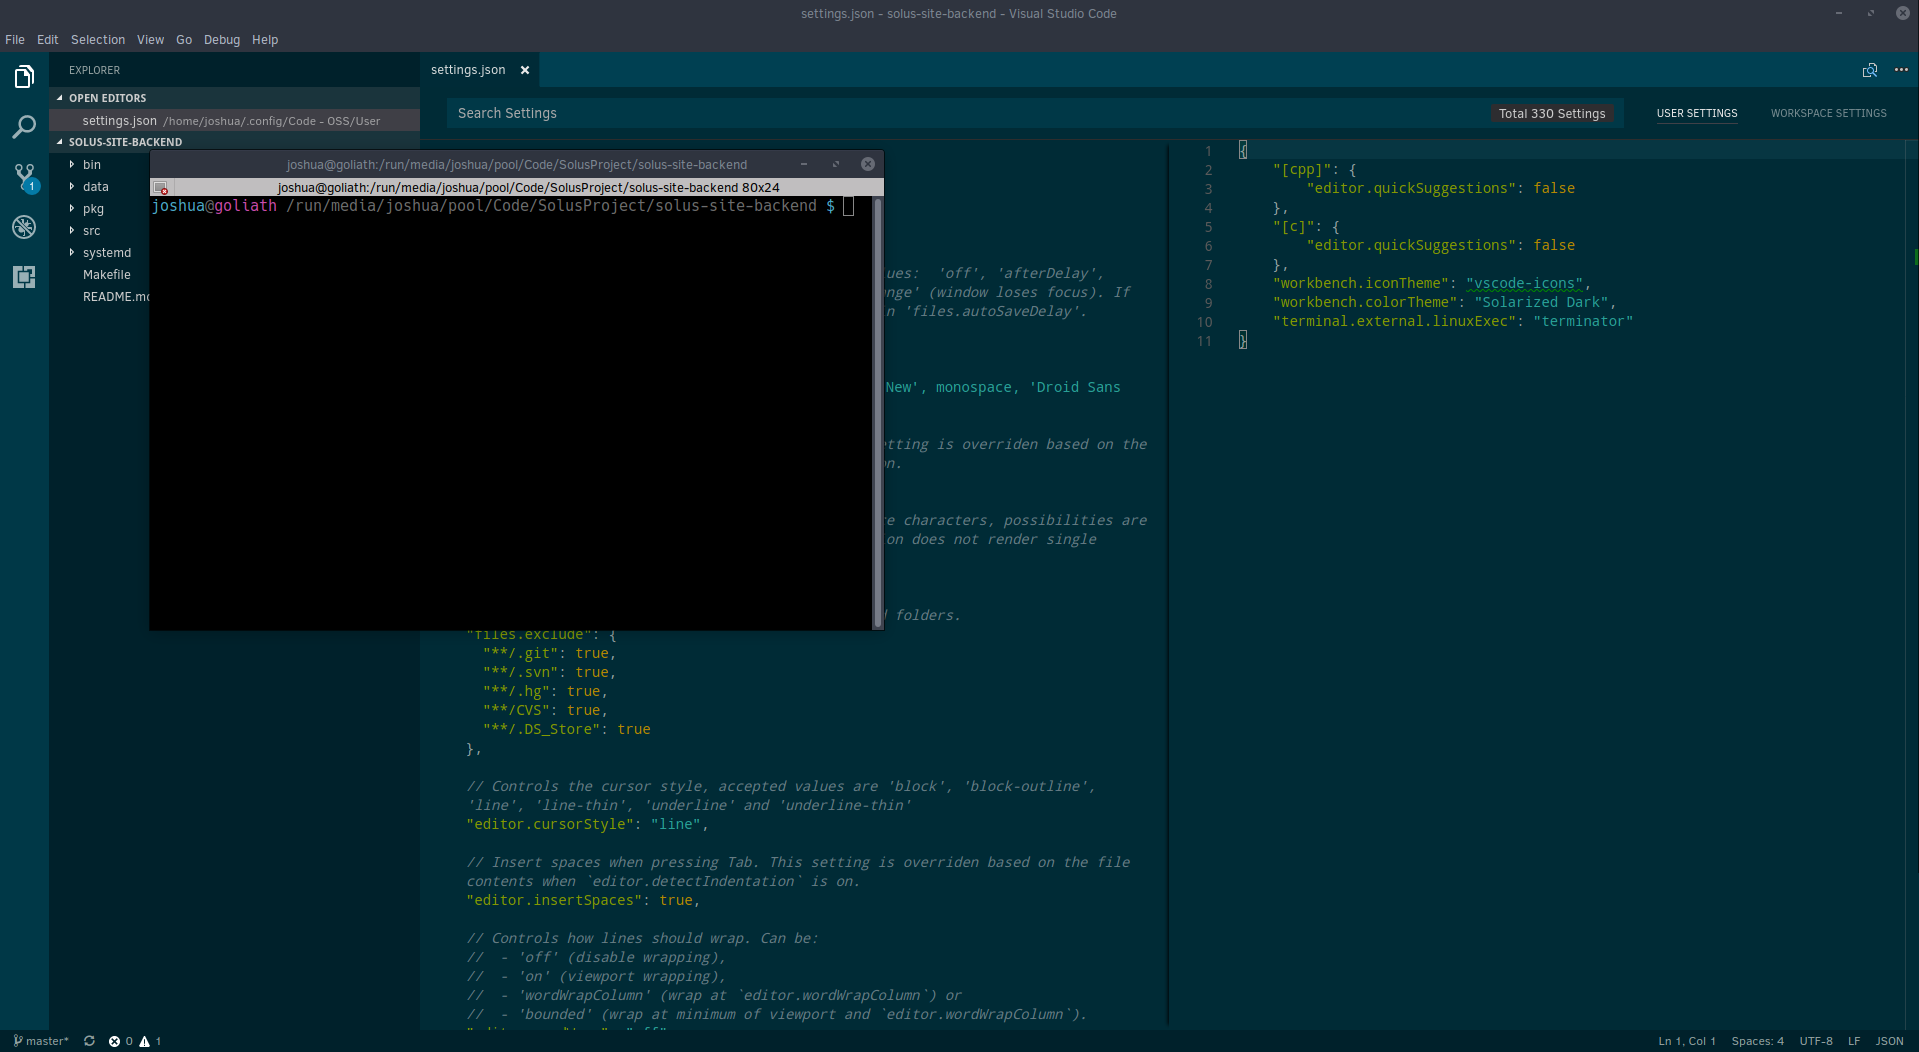Viewport: 1919px width, 1052px height.
Task: Open the File menu
Action: [x=15, y=40]
